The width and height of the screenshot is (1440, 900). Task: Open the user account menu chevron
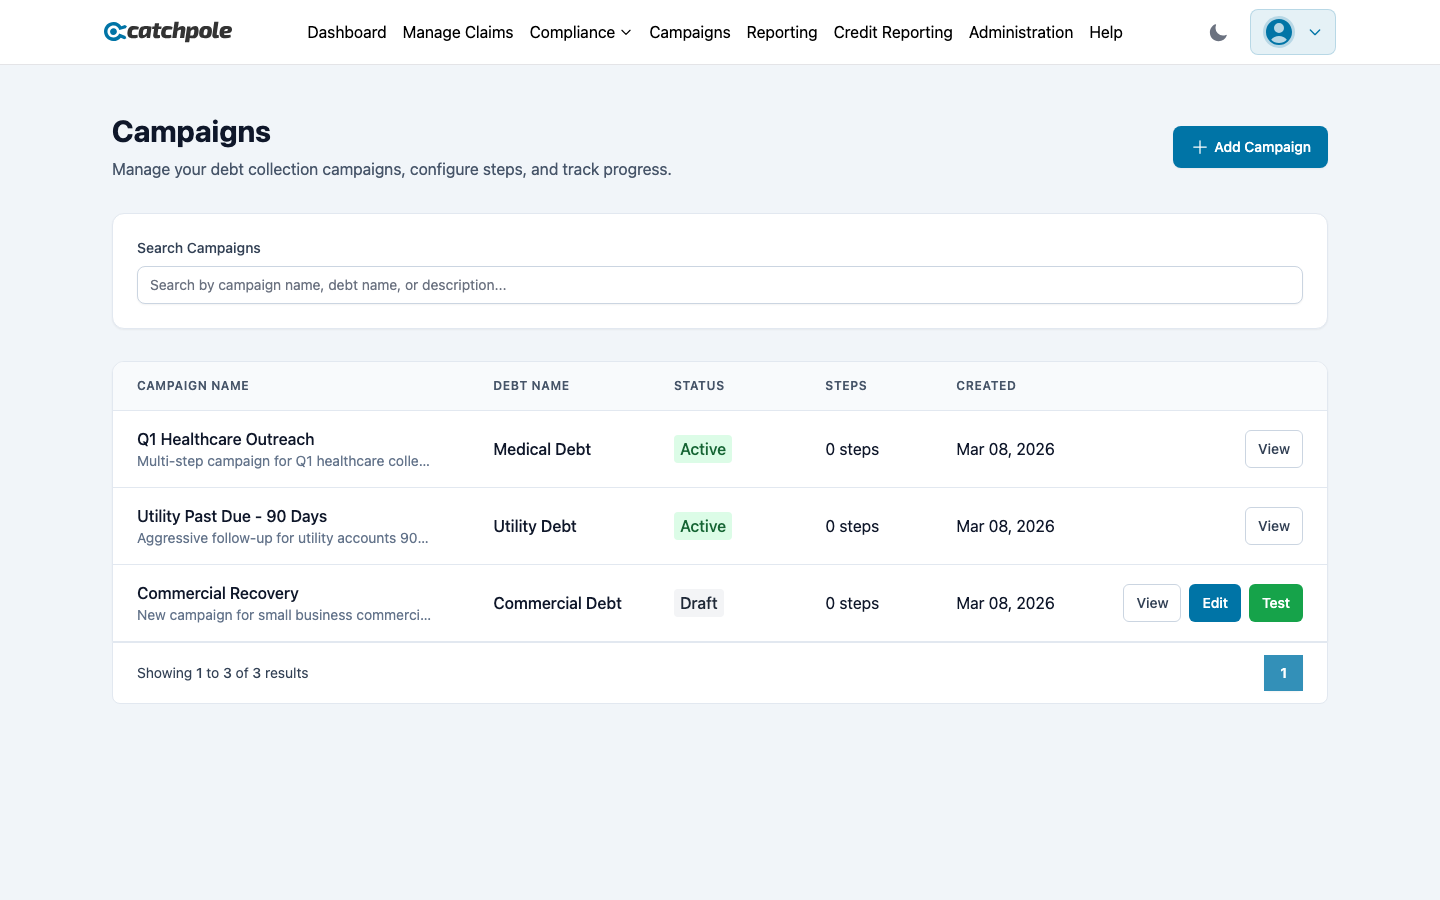coord(1314,32)
